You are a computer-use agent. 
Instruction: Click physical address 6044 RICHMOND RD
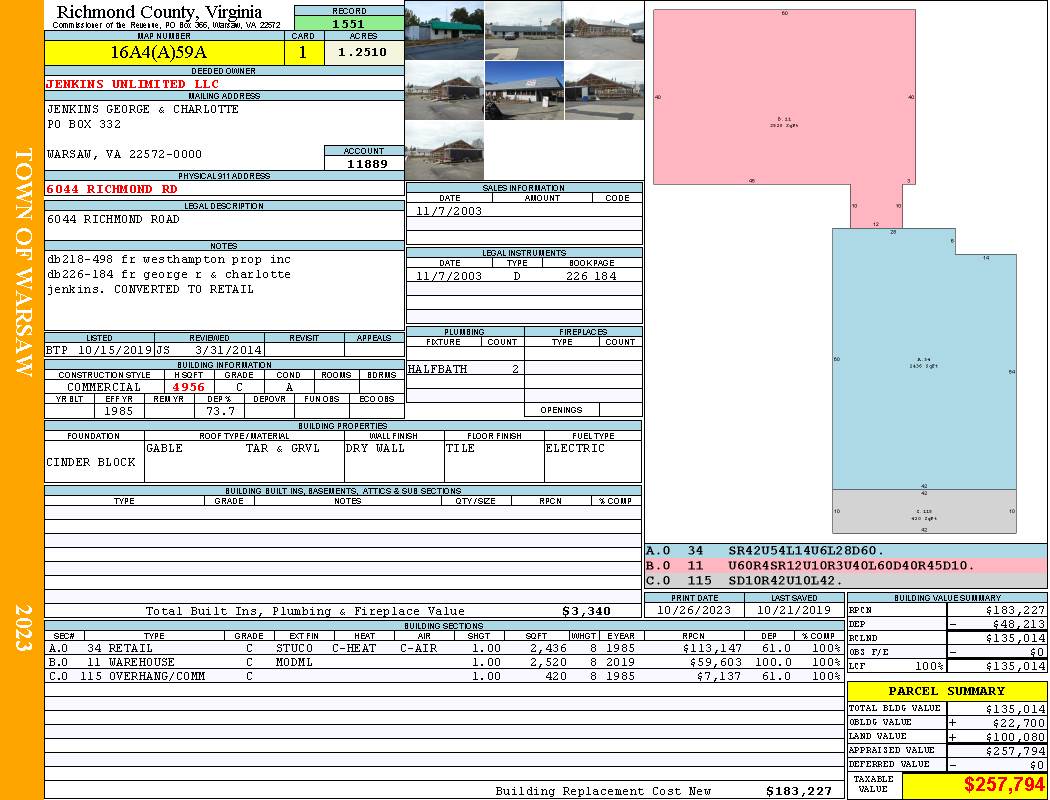click(x=112, y=189)
